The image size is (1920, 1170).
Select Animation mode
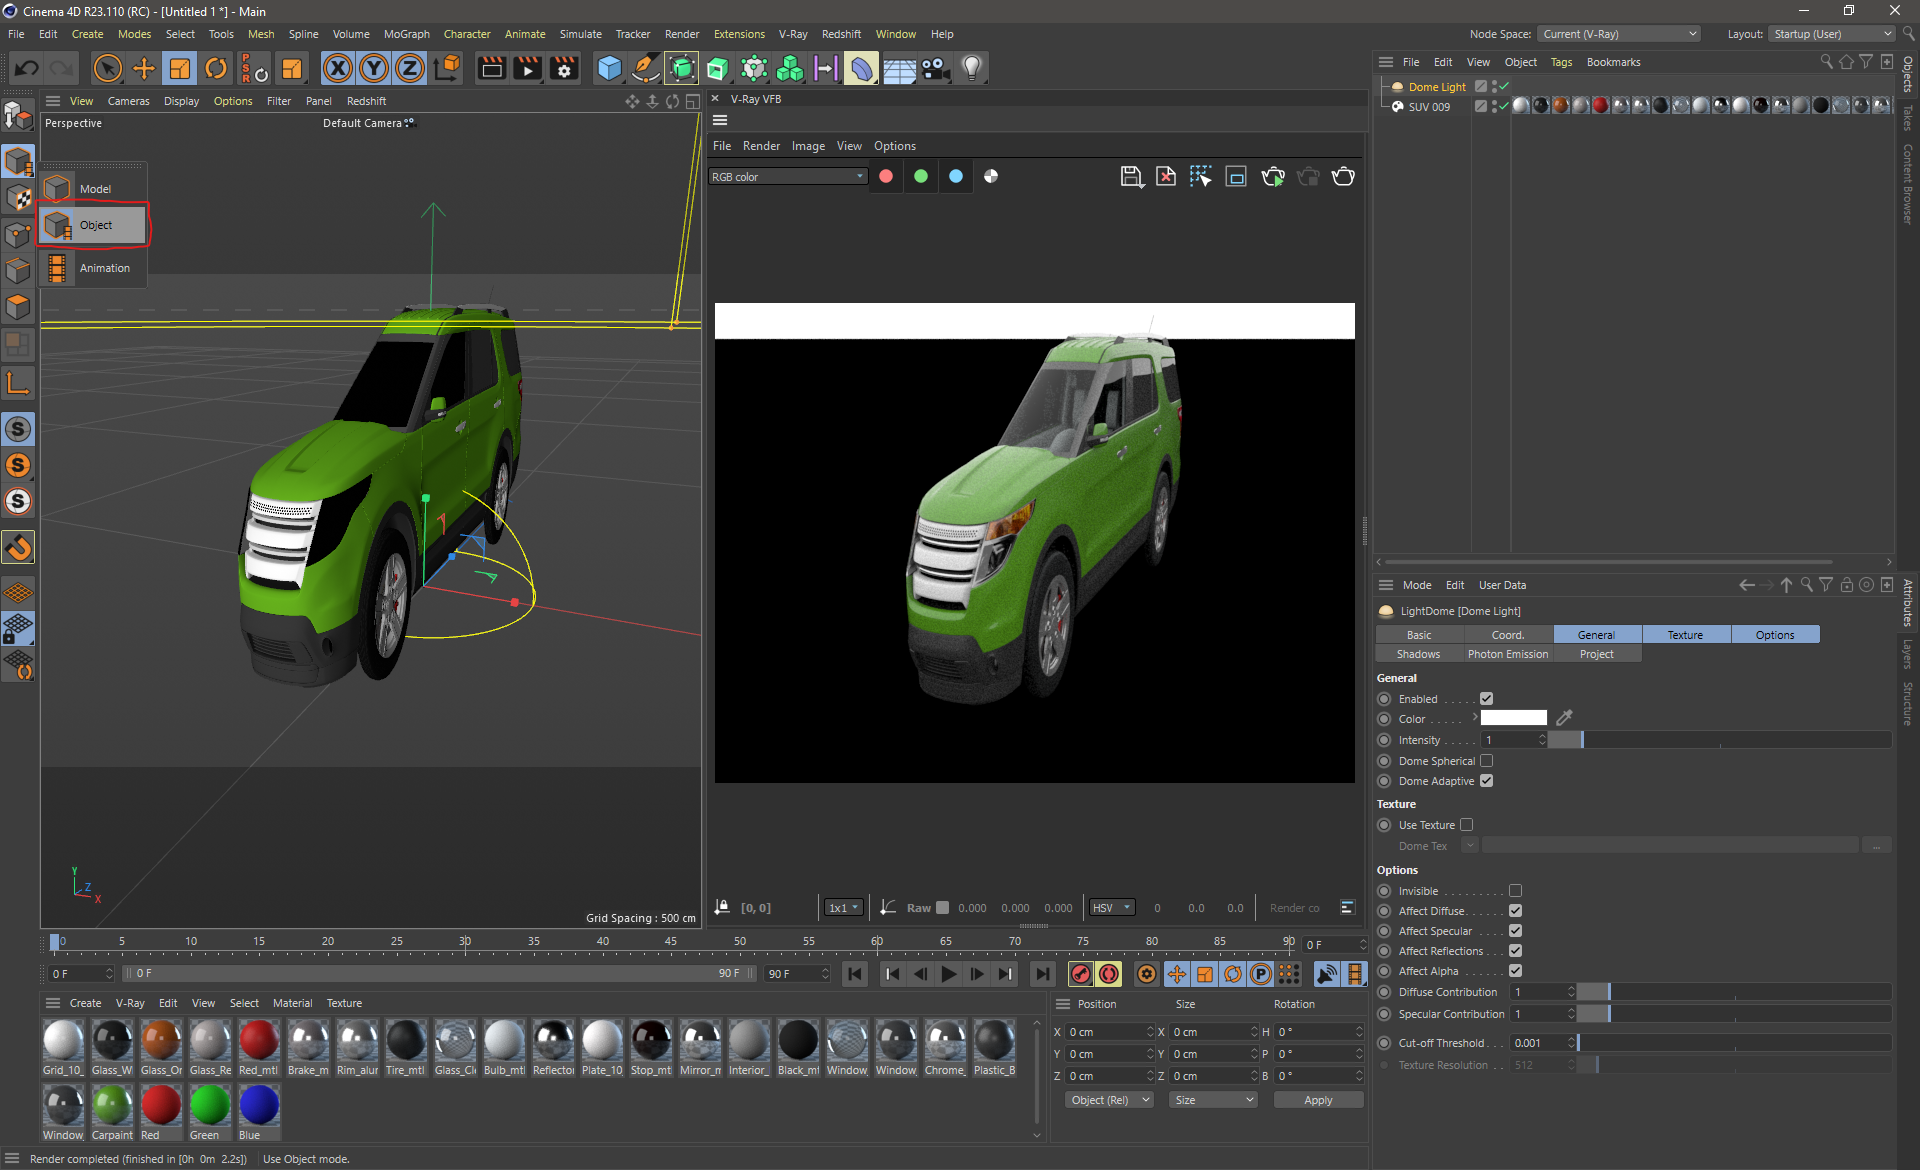click(93, 268)
